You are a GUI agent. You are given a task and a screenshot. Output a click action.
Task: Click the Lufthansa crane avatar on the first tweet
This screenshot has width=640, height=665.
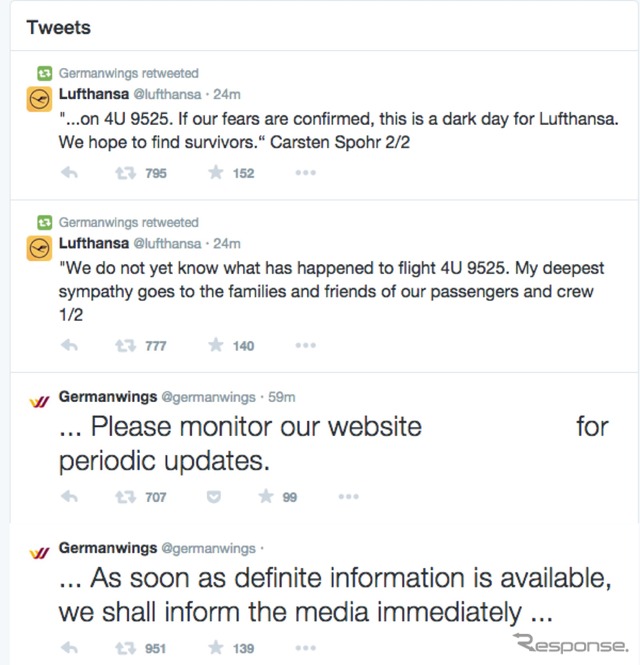[39, 99]
